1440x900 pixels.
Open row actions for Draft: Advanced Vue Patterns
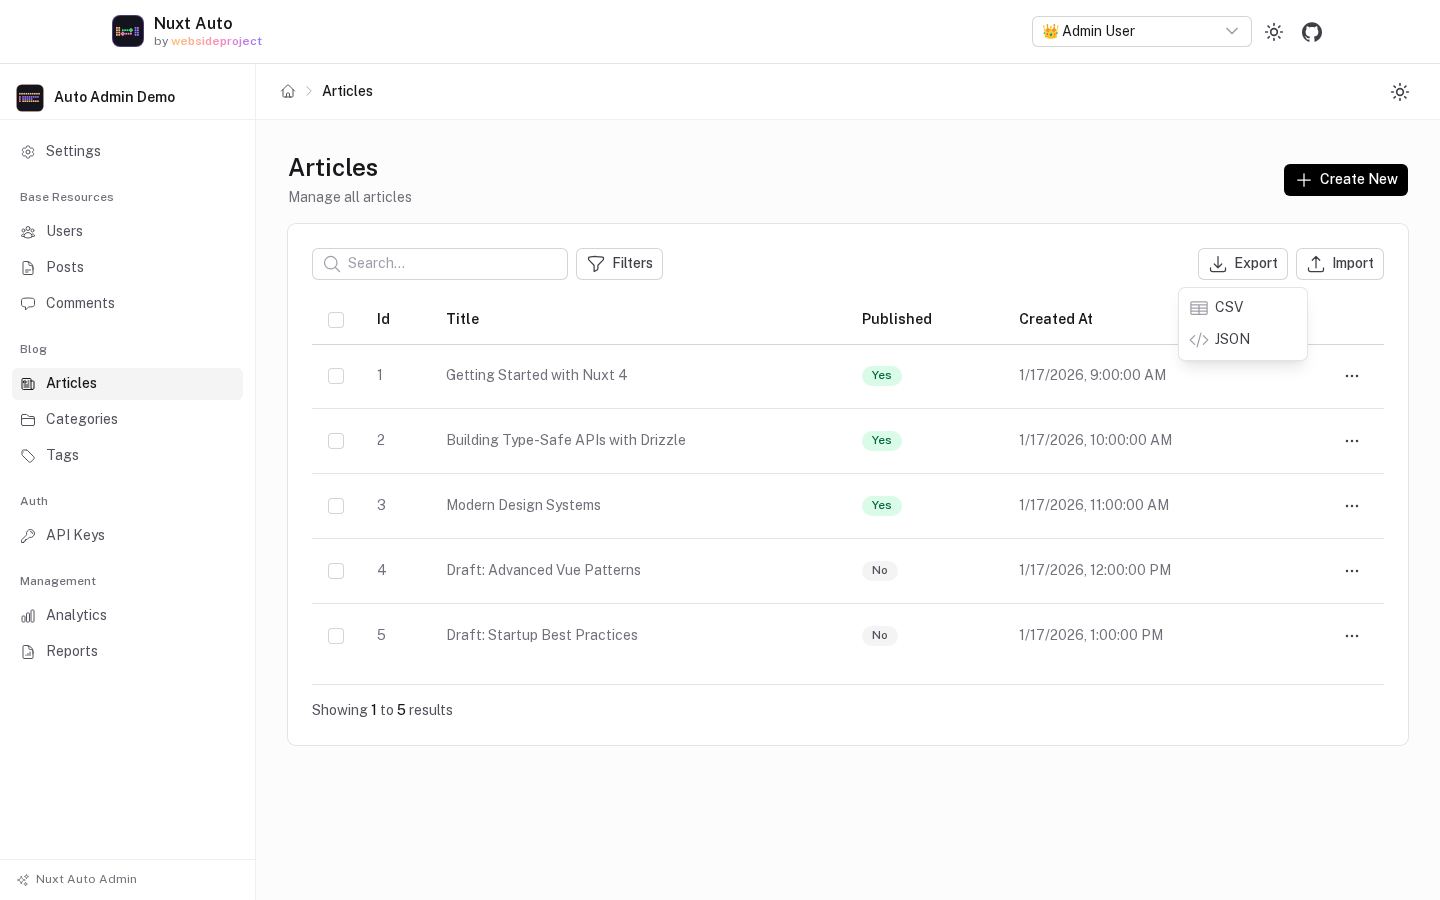(1352, 571)
